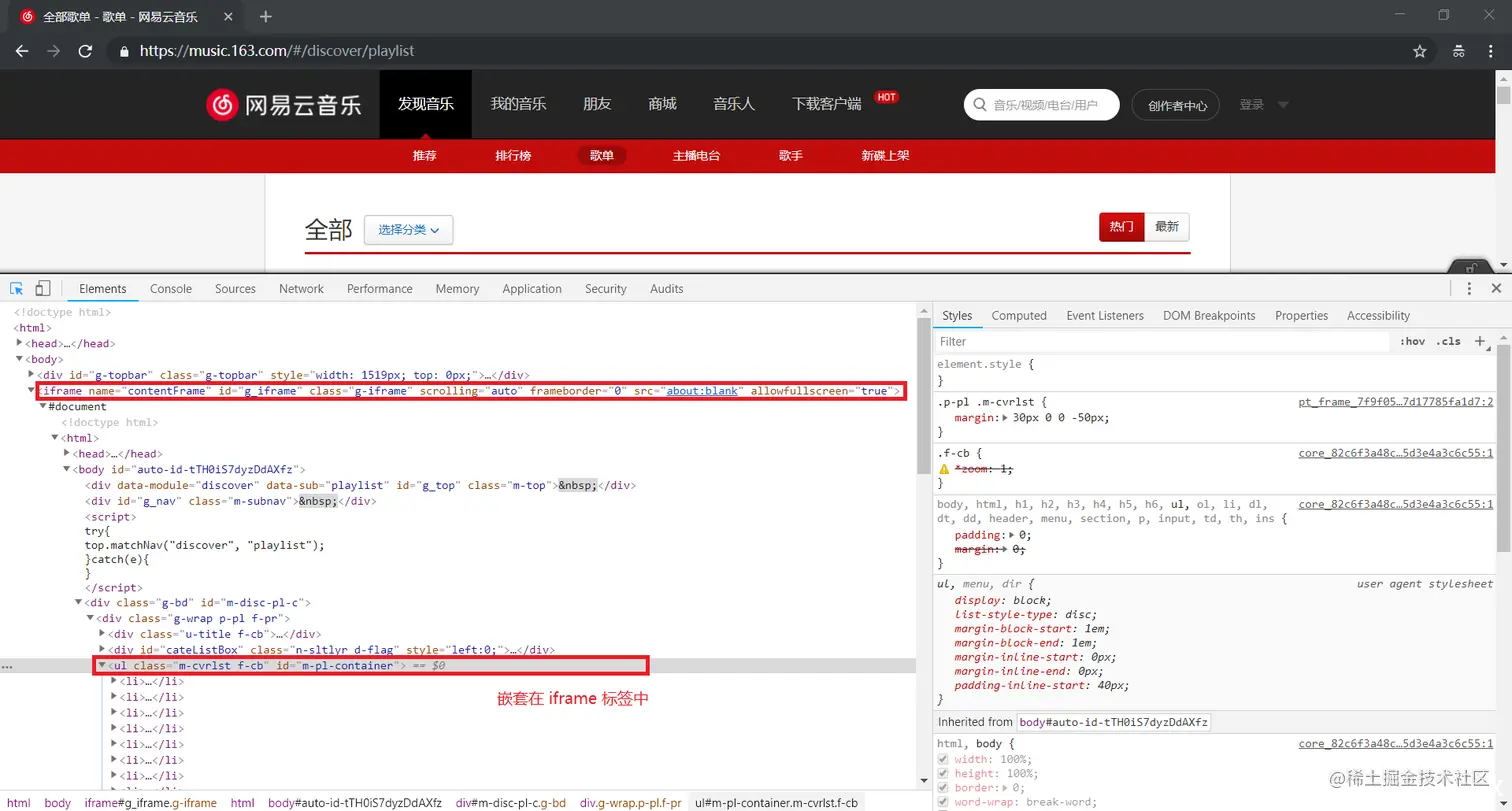Click the site padlock icon
Image resolution: width=1512 pixels, height=811 pixels.
click(x=124, y=51)
